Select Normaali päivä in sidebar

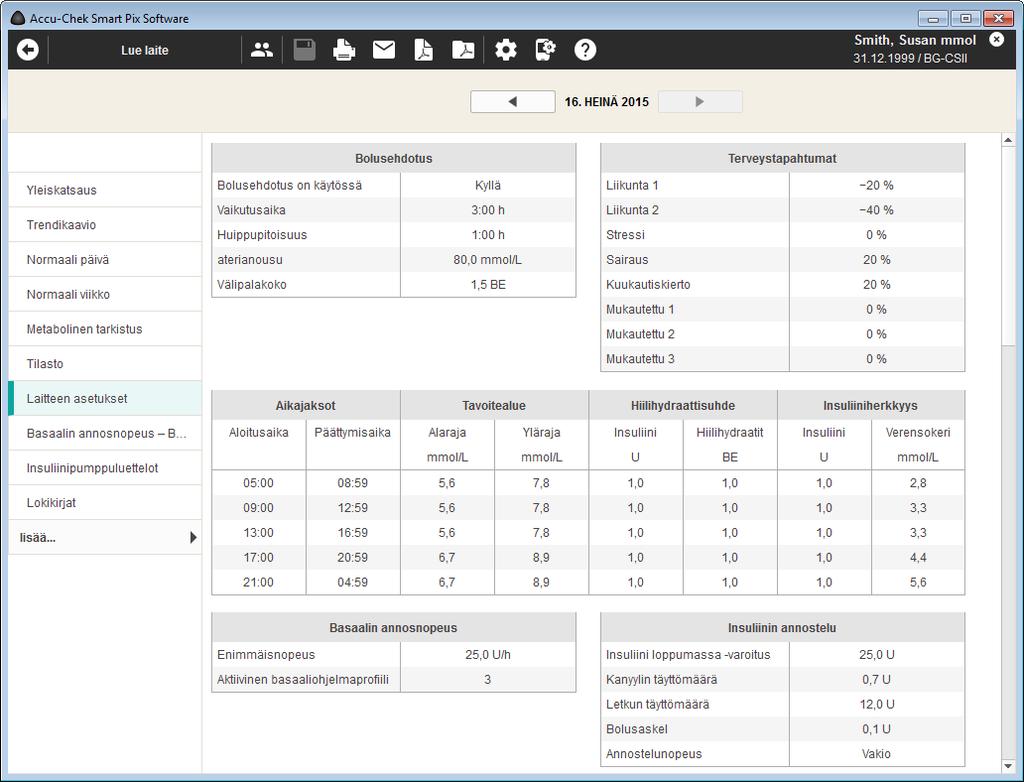coord(104,259)
